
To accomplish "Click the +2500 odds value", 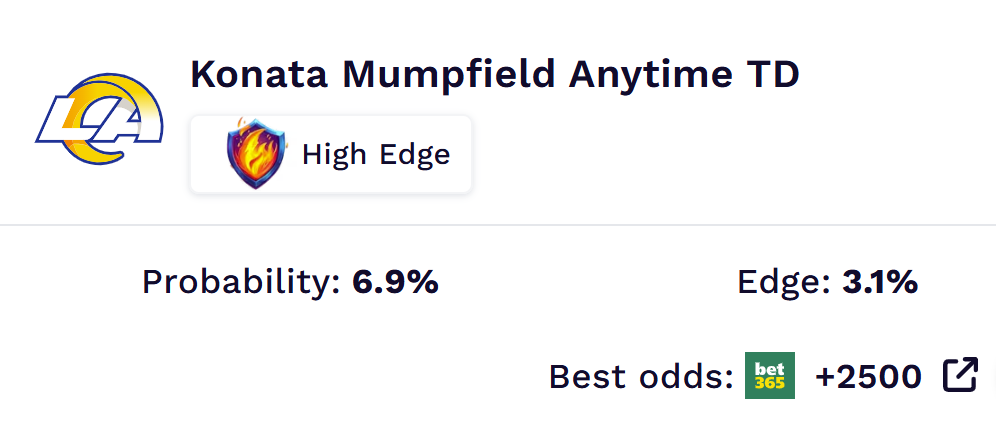I will 868,377.
